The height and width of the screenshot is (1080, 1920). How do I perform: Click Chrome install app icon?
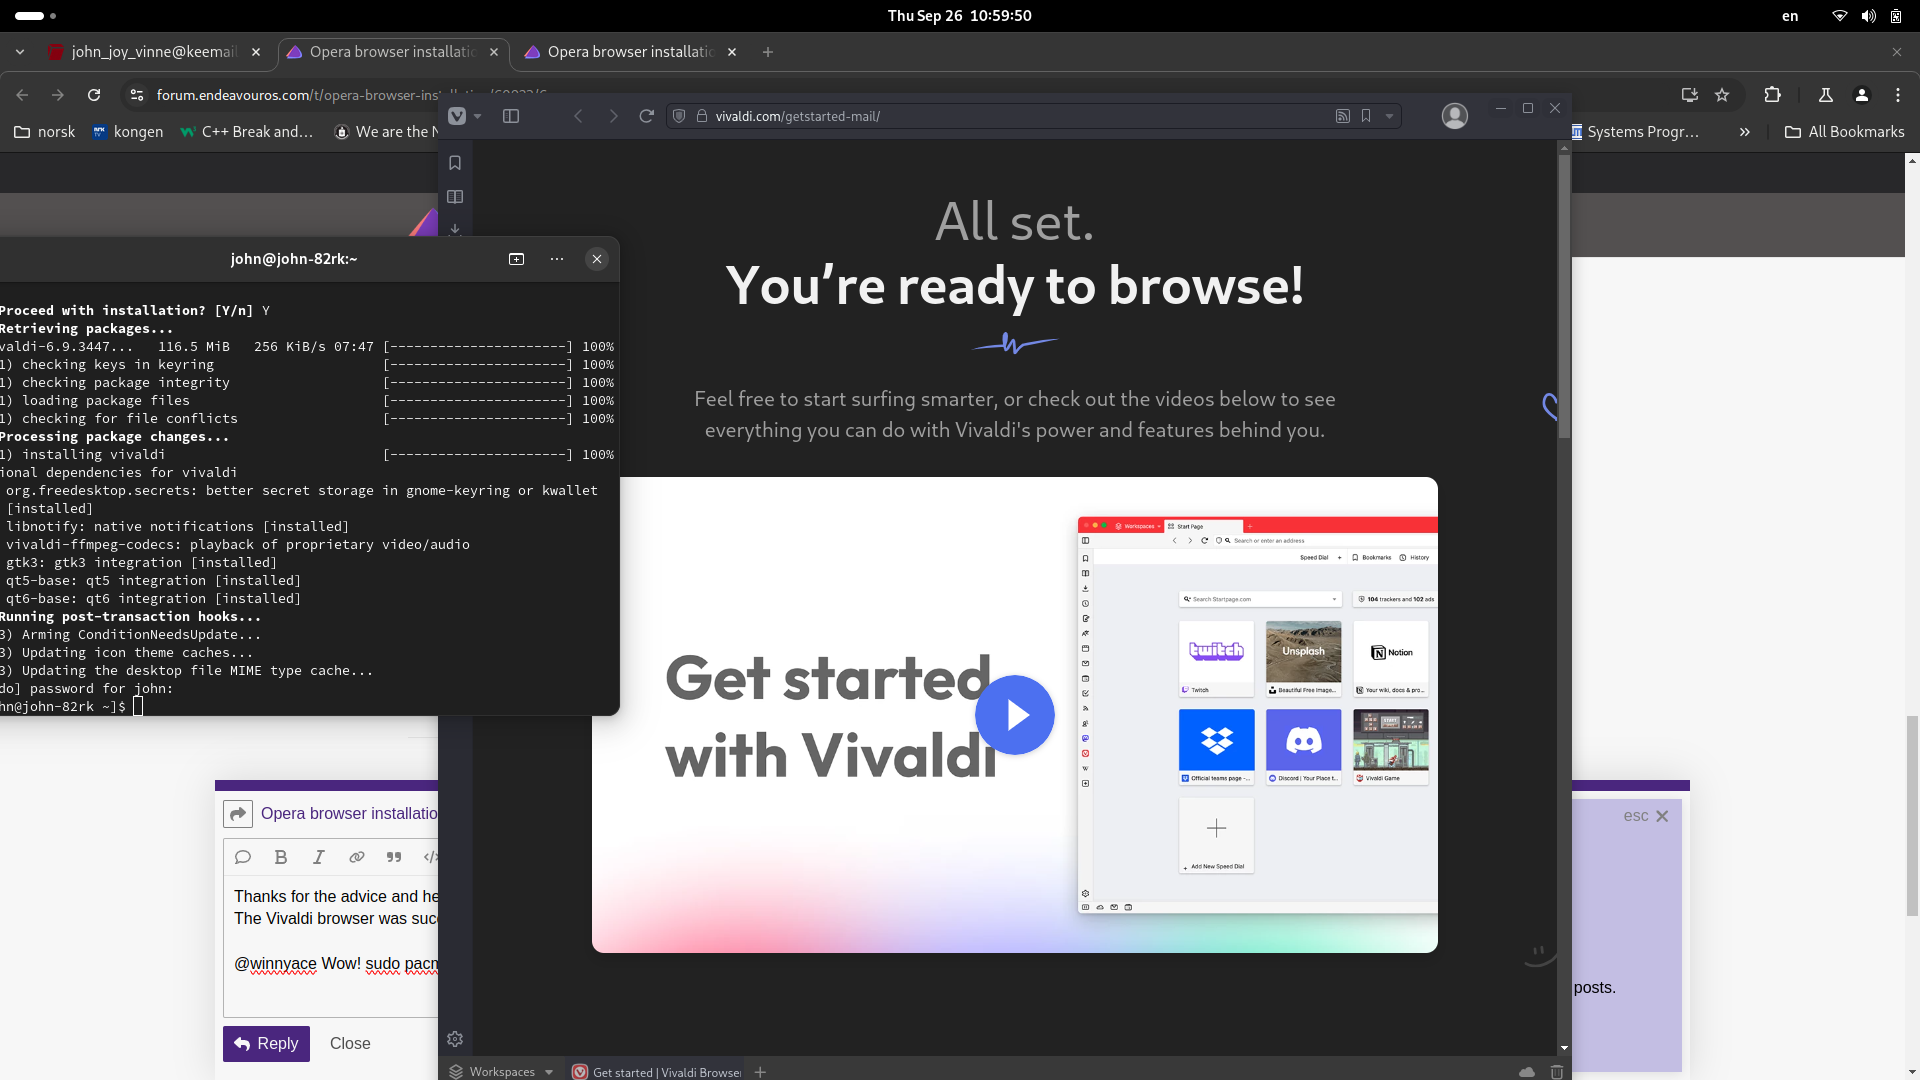pyautogui.click(x=1690, y=95)
